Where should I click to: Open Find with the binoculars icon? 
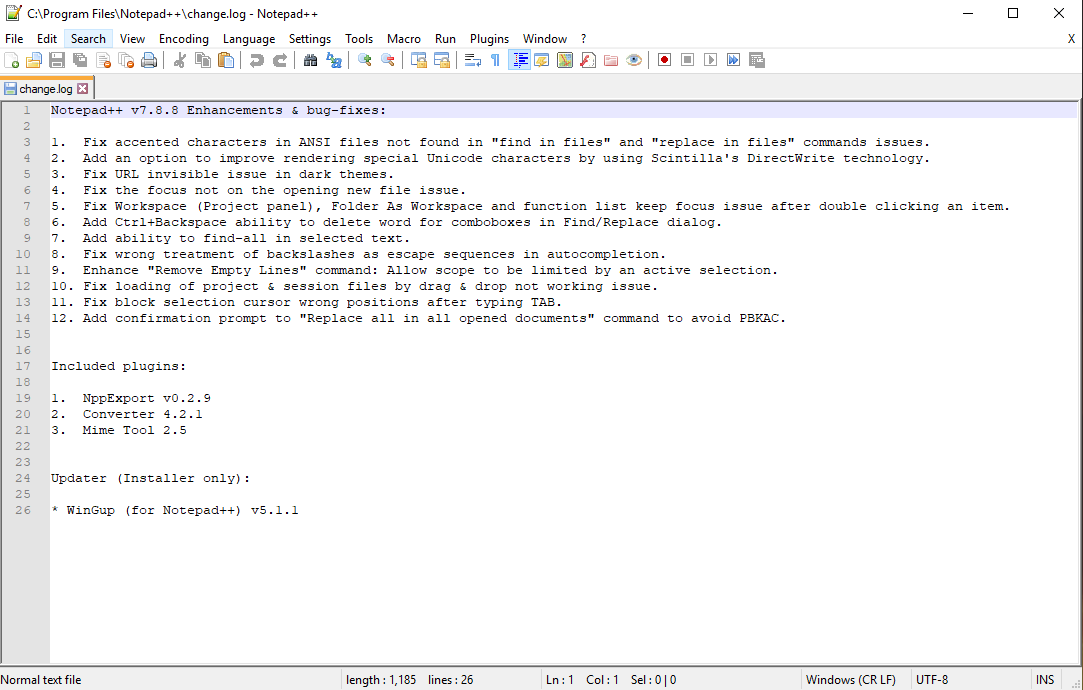311,60
